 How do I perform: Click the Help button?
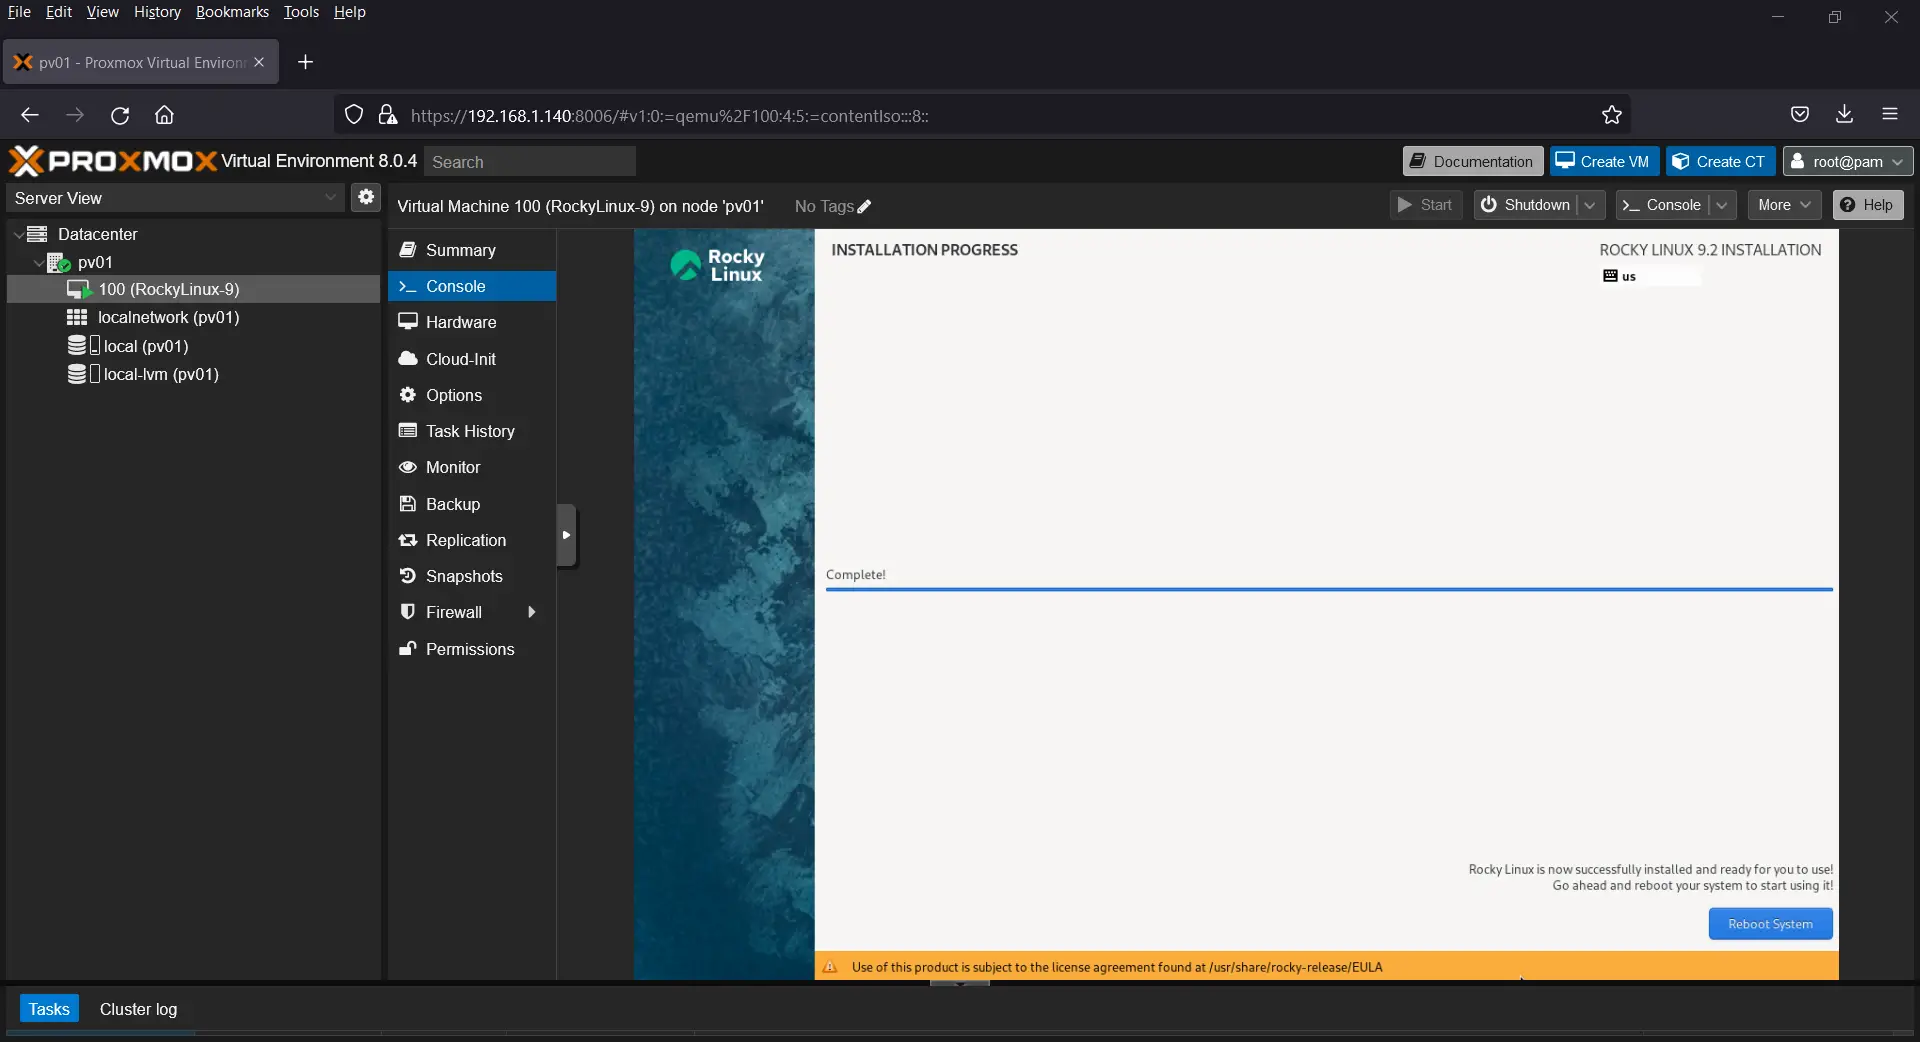coord(1867,205)
